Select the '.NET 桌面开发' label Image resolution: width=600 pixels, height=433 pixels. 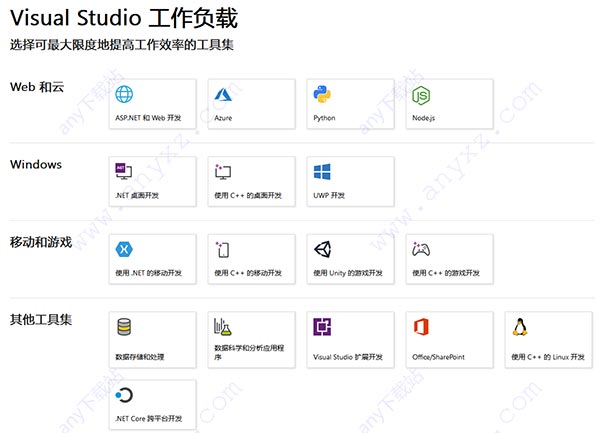137,195
